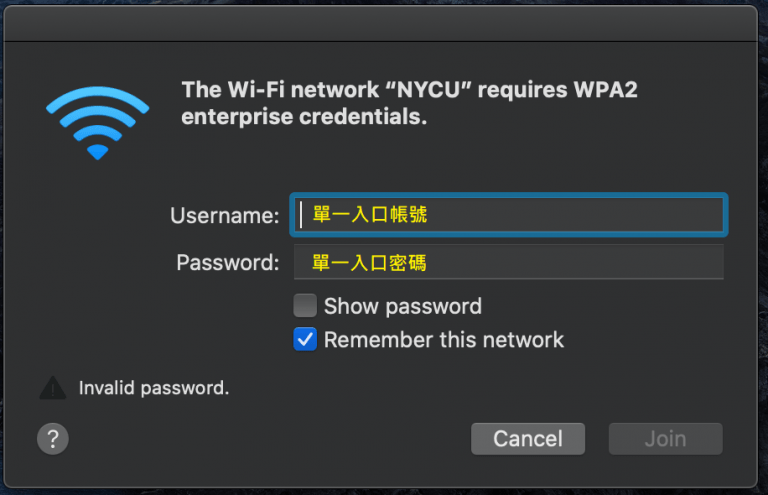Focus the Username input field

(580, 215)
